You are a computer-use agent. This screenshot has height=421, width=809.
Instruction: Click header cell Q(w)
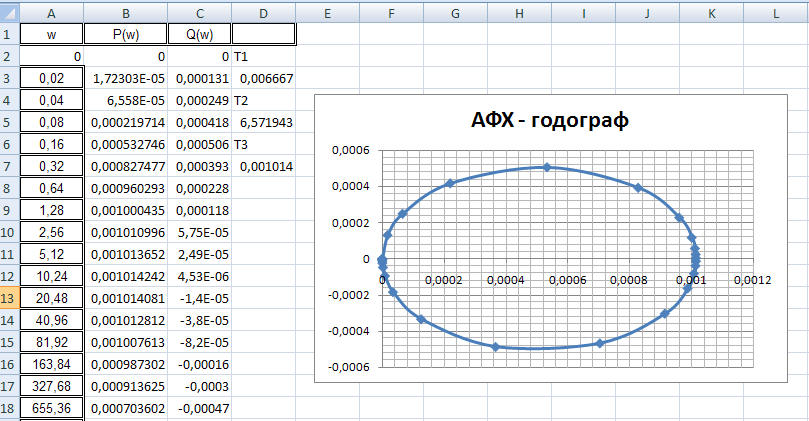pyautogui.click(x=200, y=35)
